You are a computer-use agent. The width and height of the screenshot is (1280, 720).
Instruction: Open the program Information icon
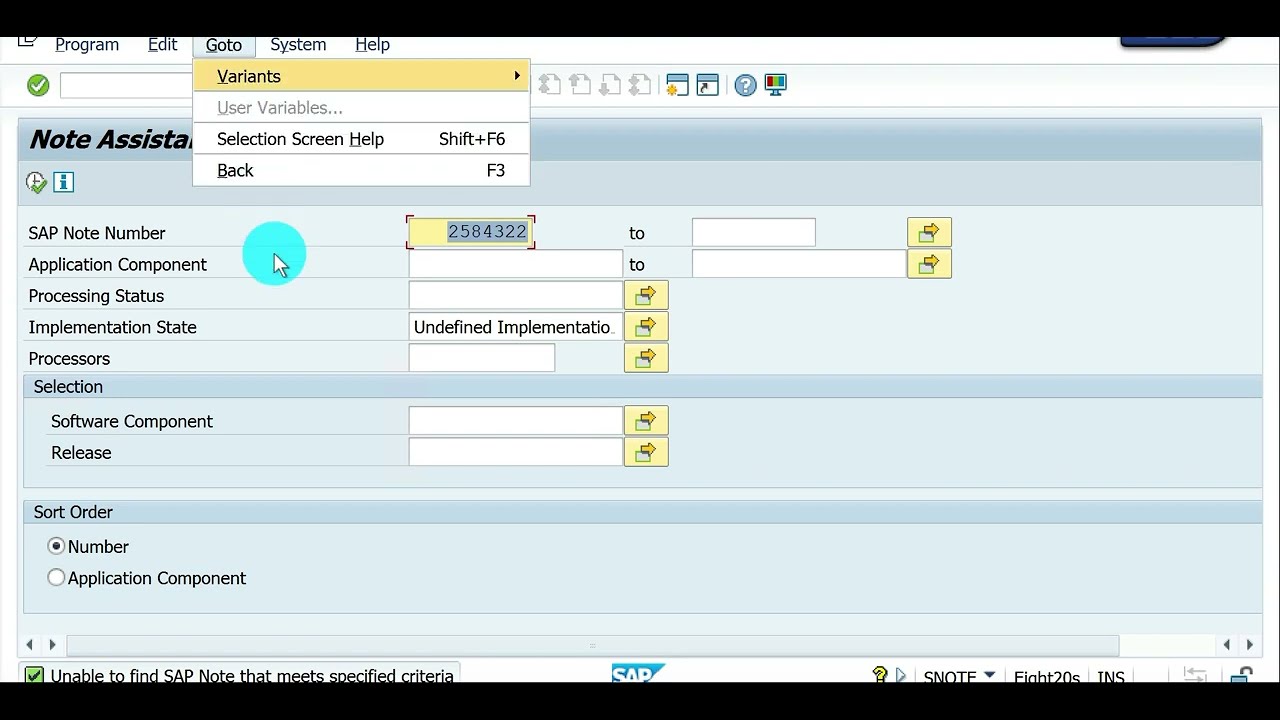[x=63, y=182]
